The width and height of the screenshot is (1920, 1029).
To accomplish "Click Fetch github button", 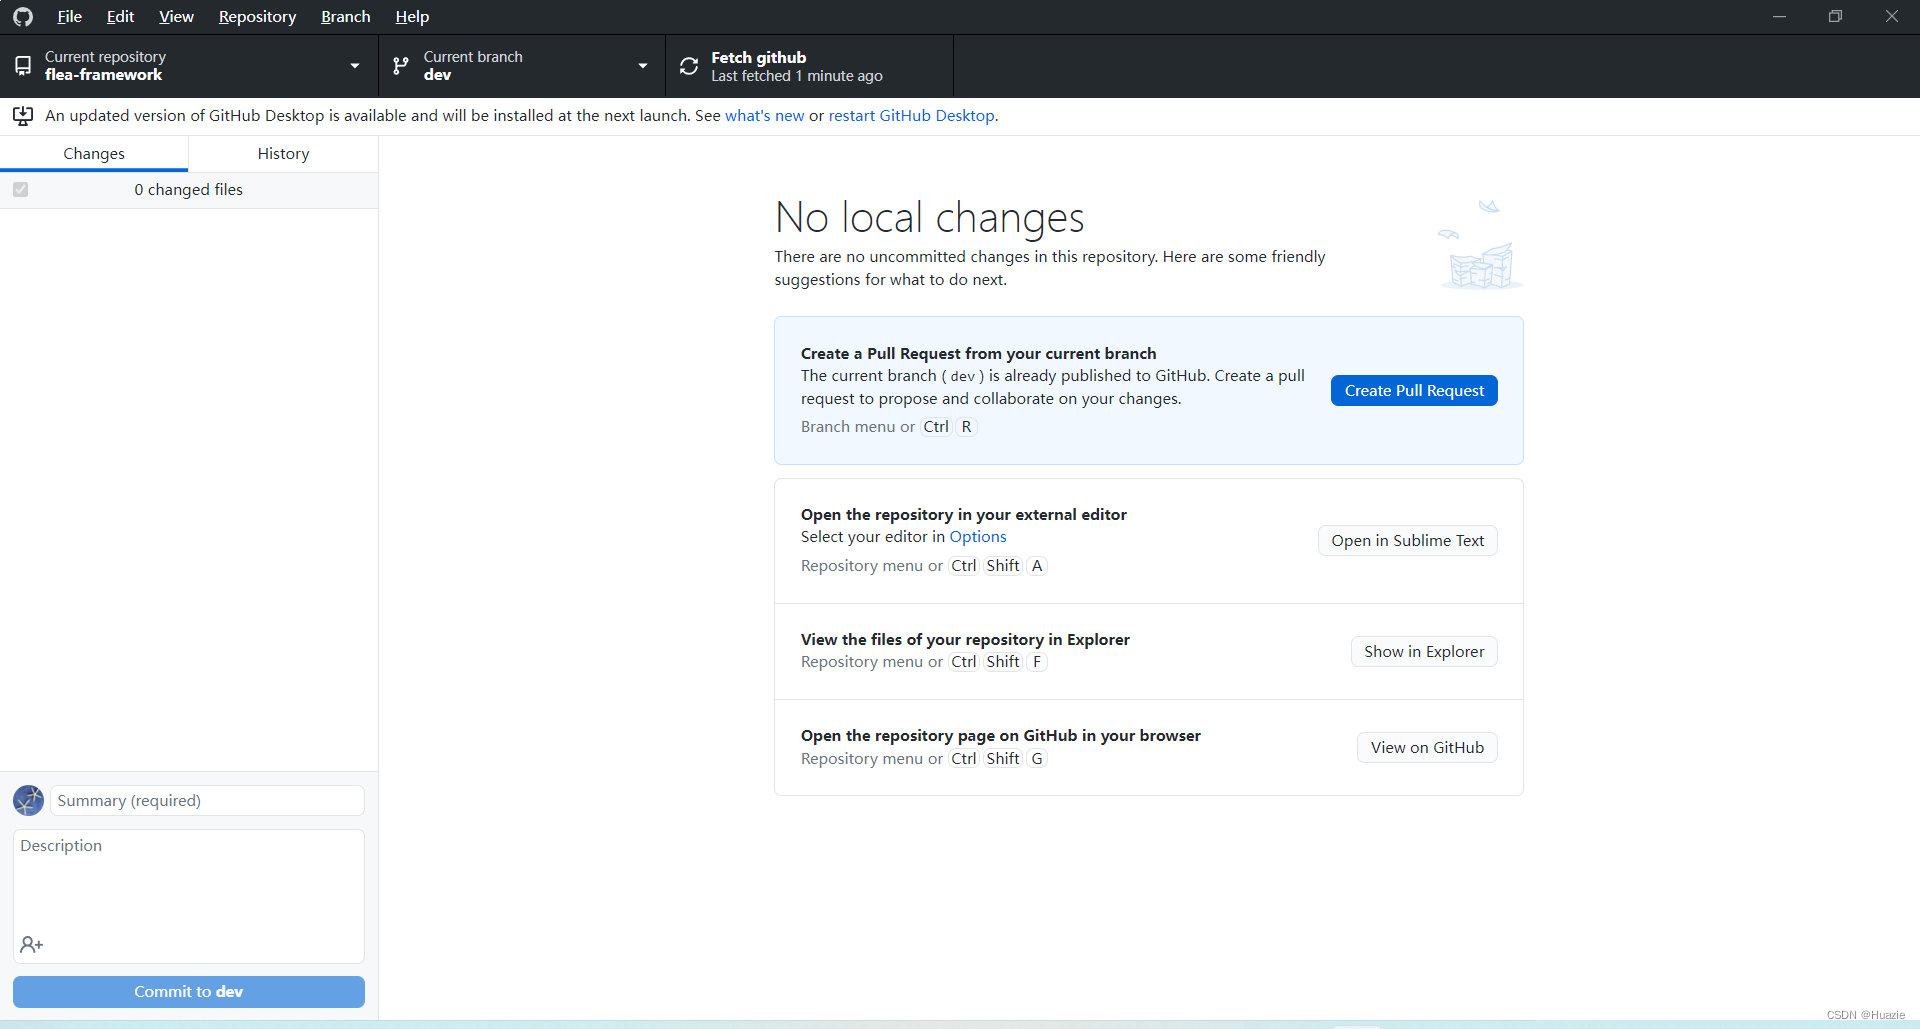I will [x=810, y=66].
